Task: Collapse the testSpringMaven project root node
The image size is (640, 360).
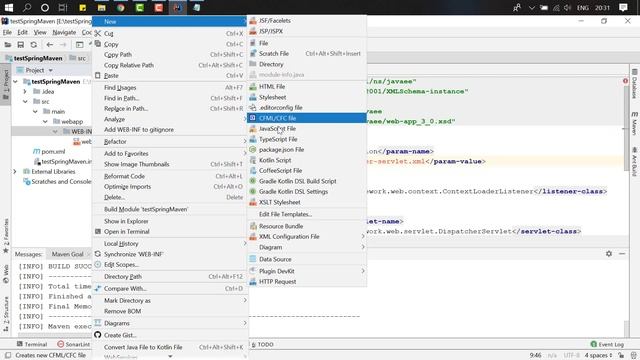Action: pos(16,82)
